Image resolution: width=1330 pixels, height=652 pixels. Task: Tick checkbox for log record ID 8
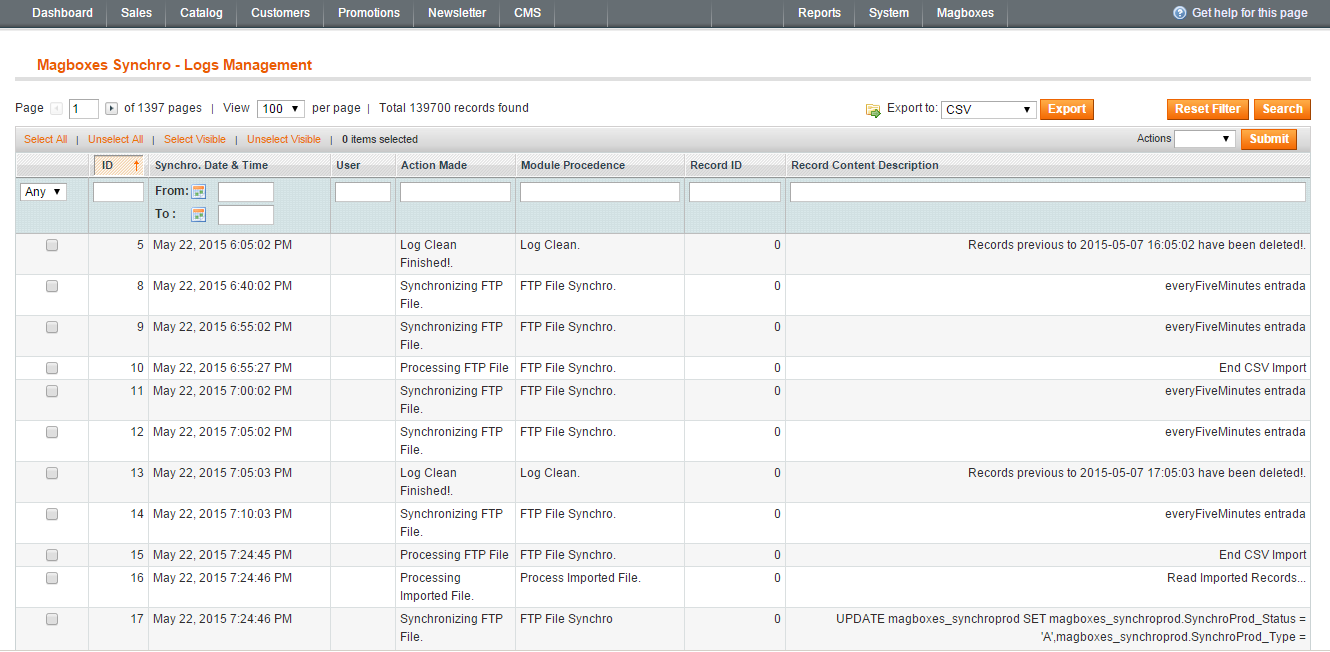pyautogui.click(x=52, y=286)
